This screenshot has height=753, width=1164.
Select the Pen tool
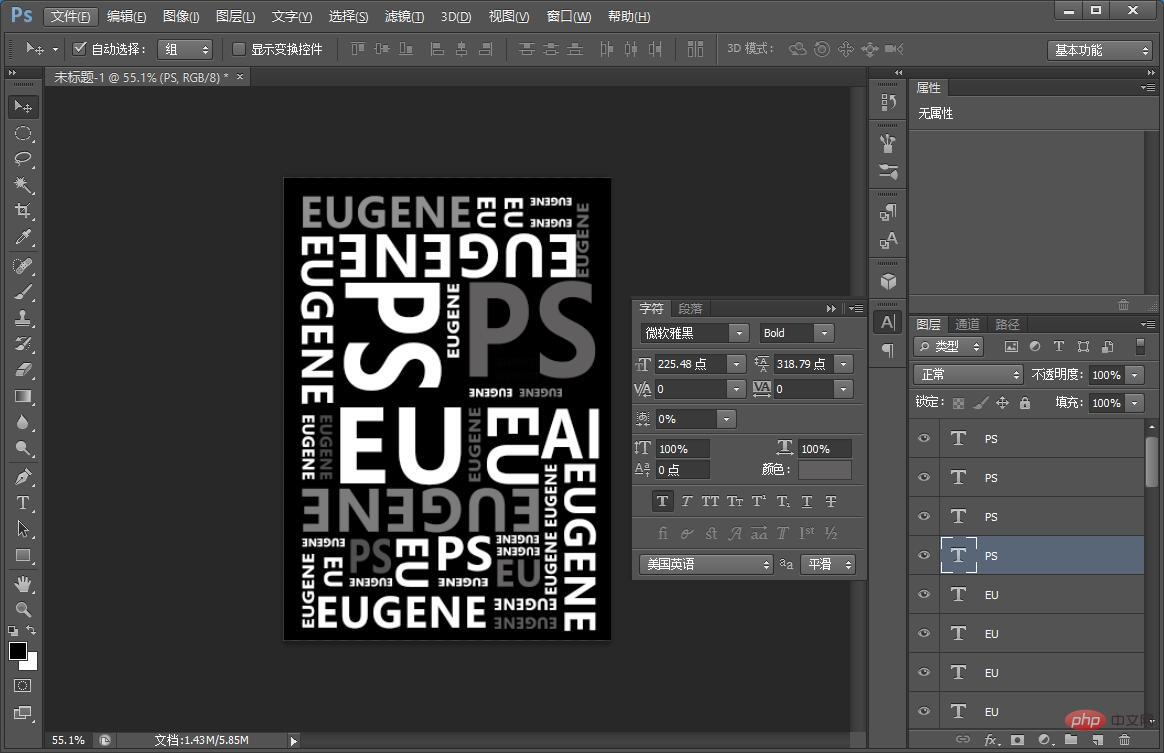click(23, 477)
